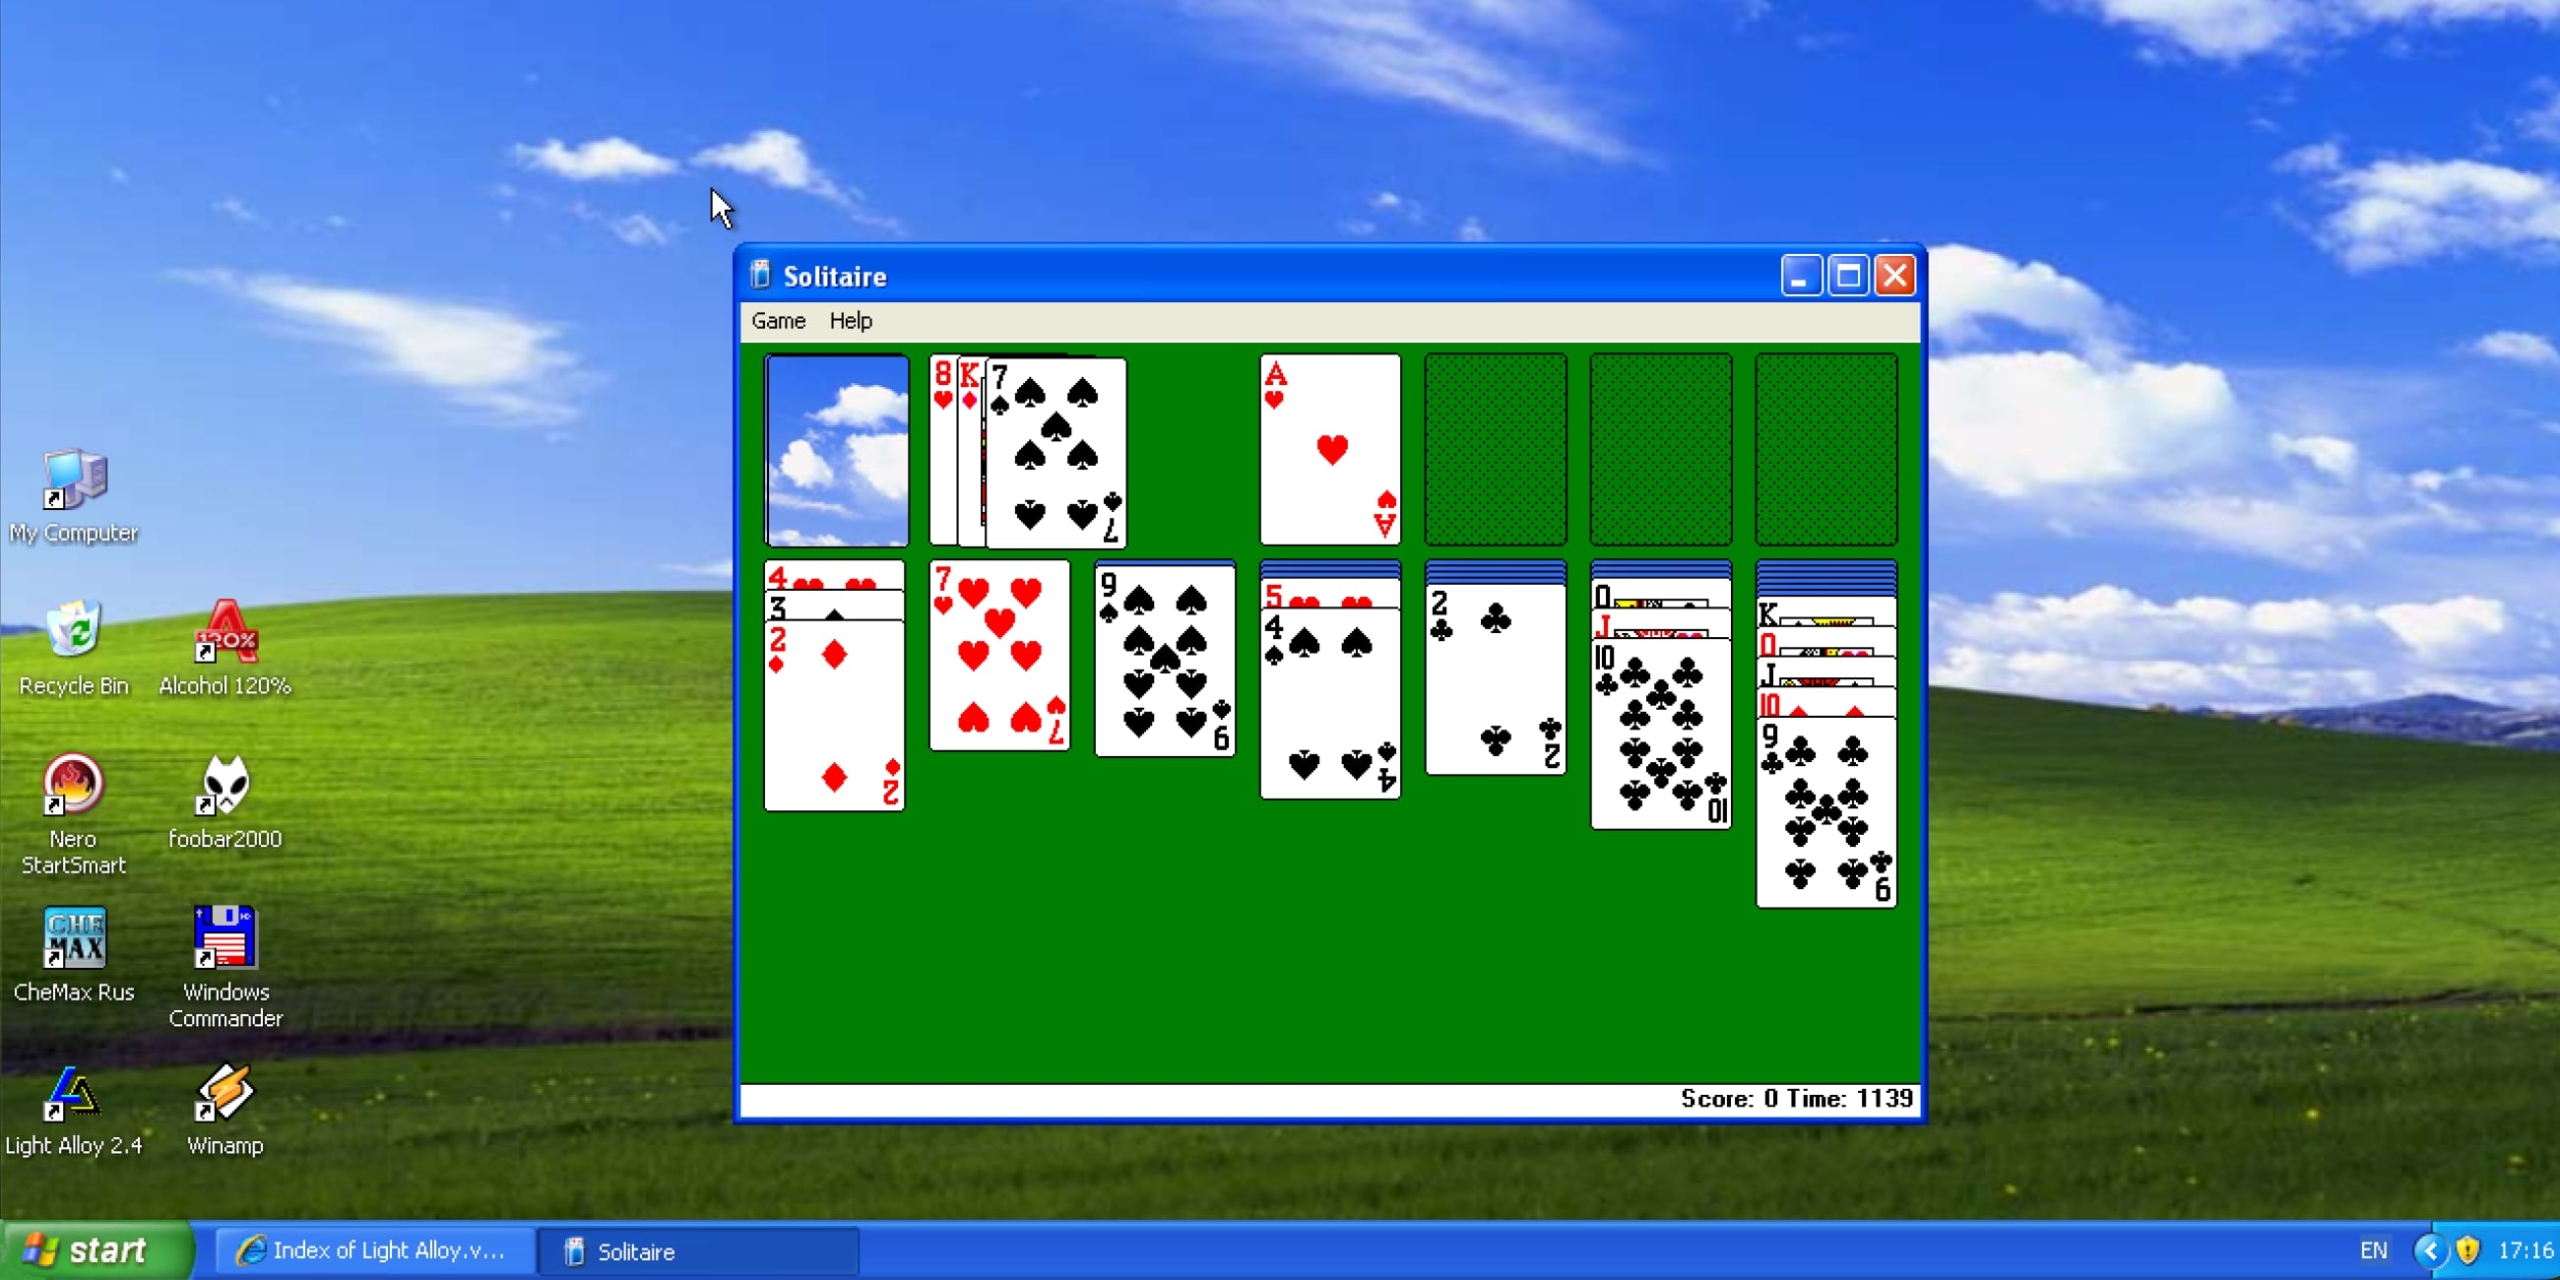Select the CheMax Rus shortcut
This screenshot has width=2560, height=1280.
pyautogui.click(x=74, y=955)
